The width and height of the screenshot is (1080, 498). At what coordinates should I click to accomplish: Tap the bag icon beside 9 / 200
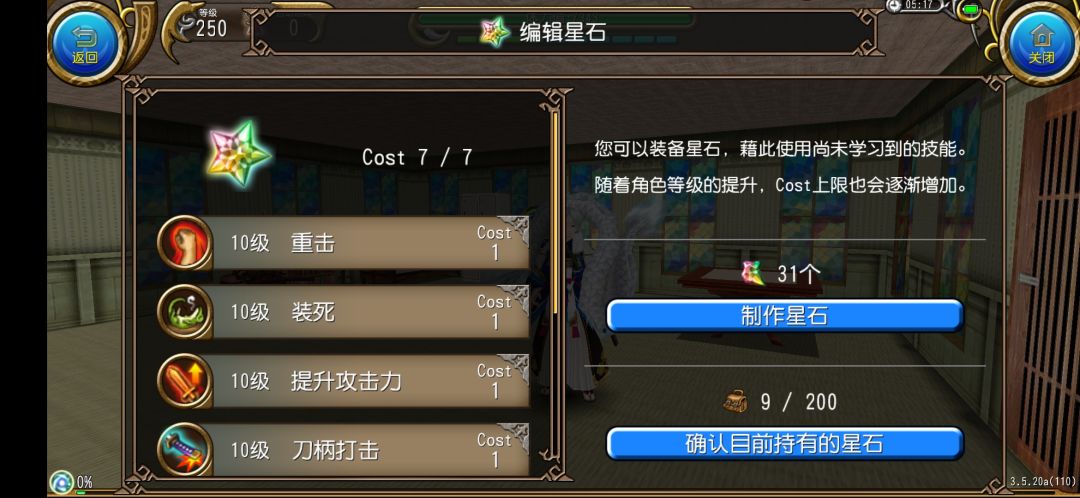736,401
